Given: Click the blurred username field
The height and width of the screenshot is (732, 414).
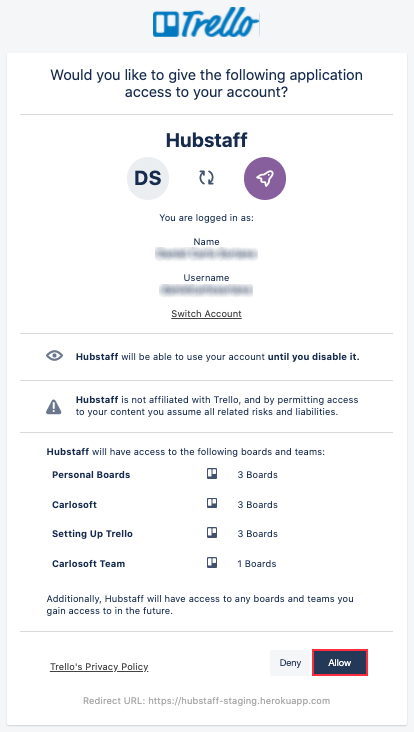Looking at the screenshot, I should (x=206, y=290).
